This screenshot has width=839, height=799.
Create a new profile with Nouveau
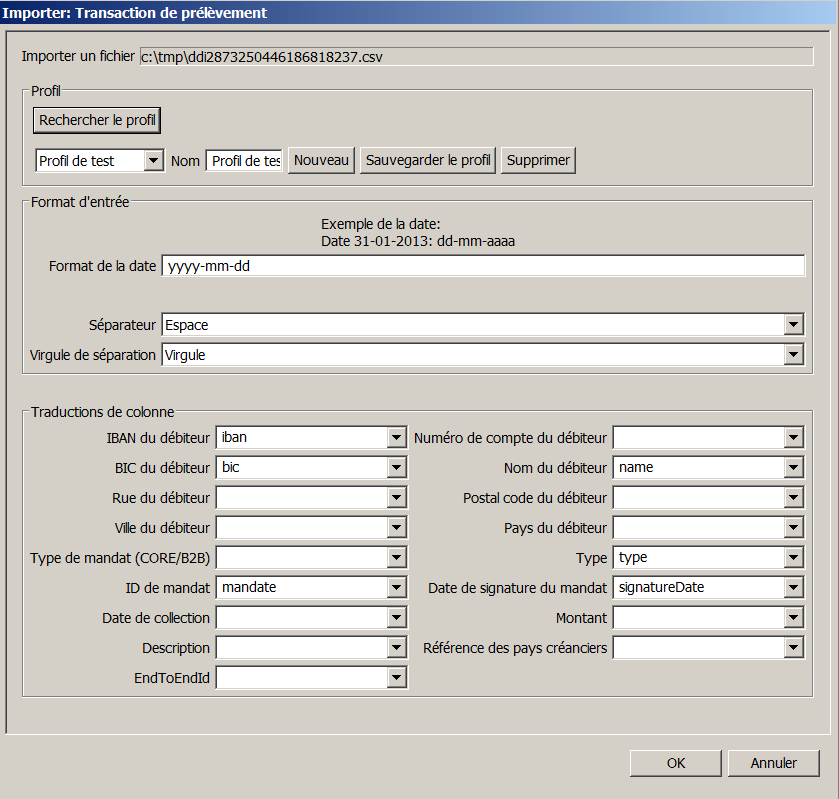321,161
